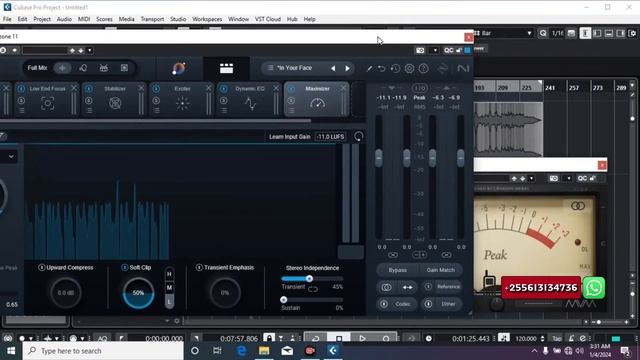Open the dropdown beside the VU meter camera icon
Image resolution: width=640 pixels, height=360 pixels.
[569, 178]
